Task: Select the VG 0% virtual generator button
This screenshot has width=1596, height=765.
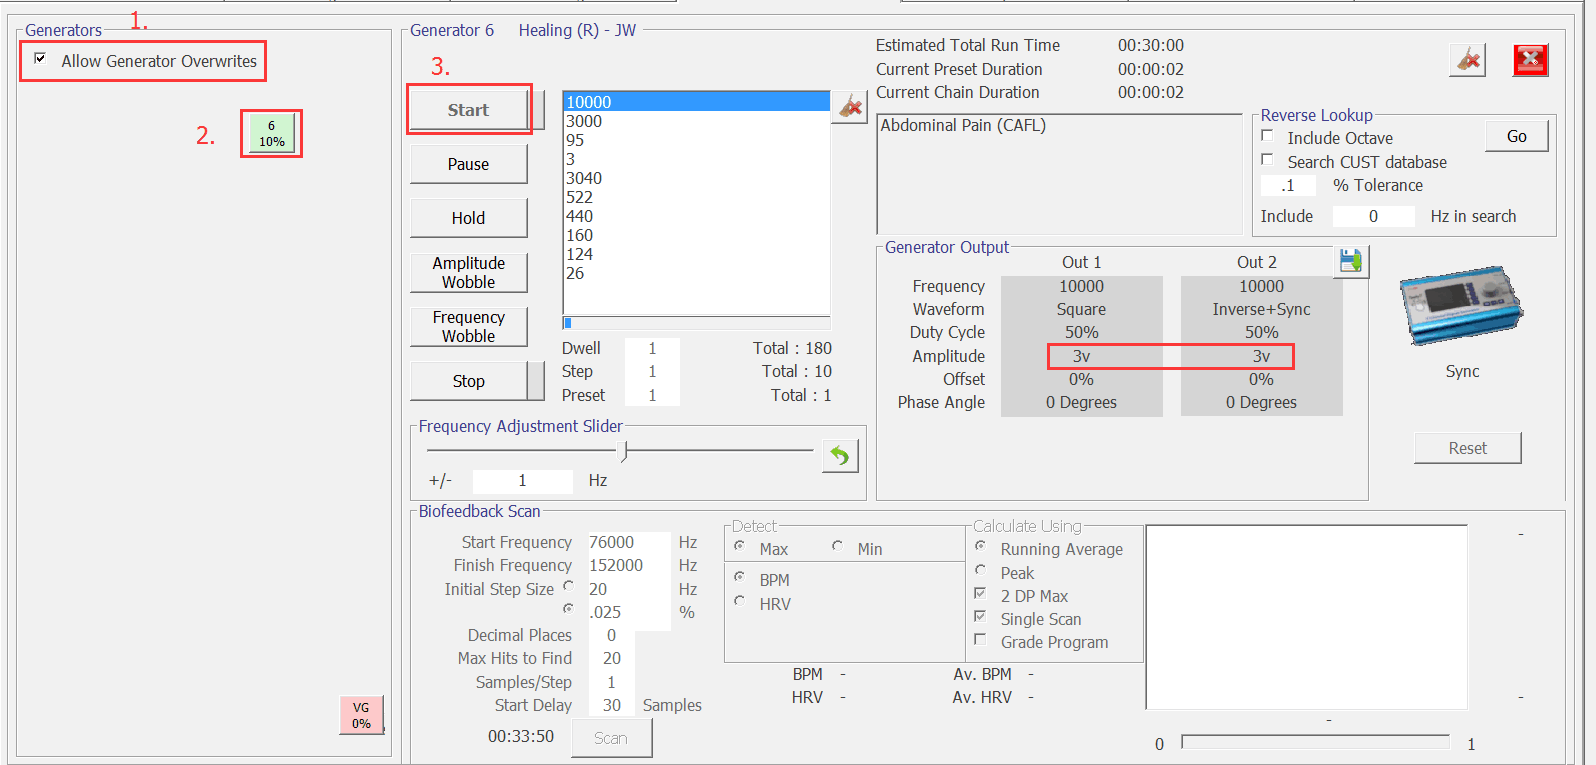Action: click(x=361, y=715)
